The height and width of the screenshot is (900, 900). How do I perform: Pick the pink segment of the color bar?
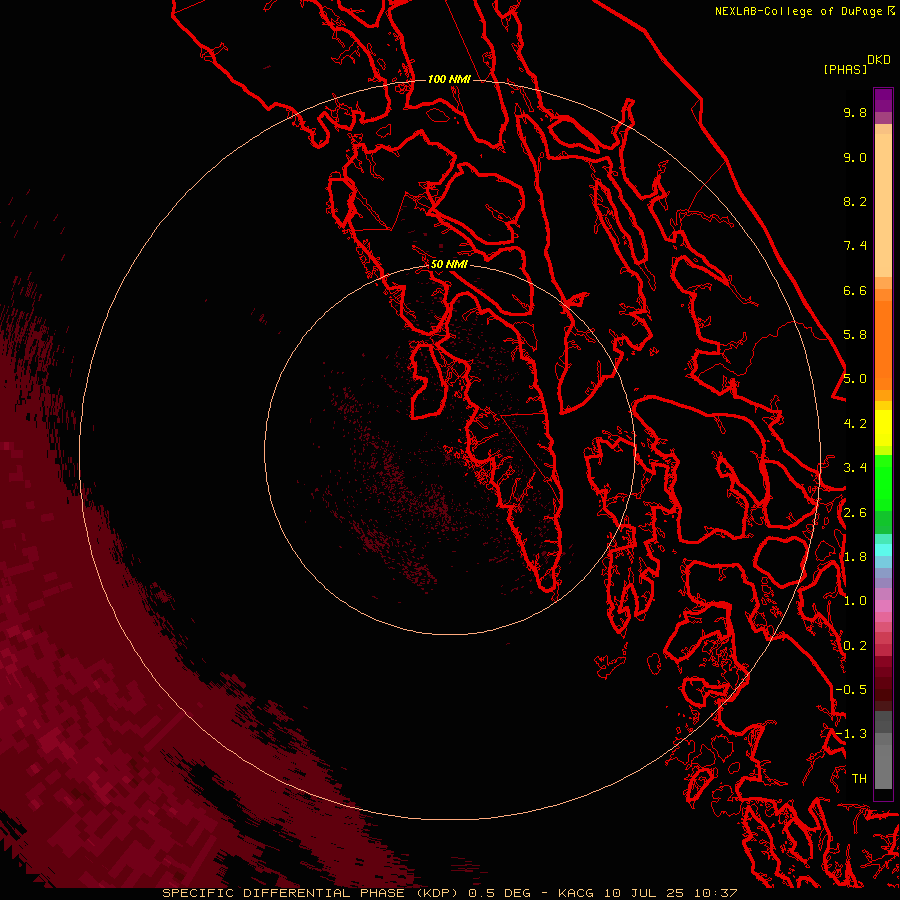[883, 606]
